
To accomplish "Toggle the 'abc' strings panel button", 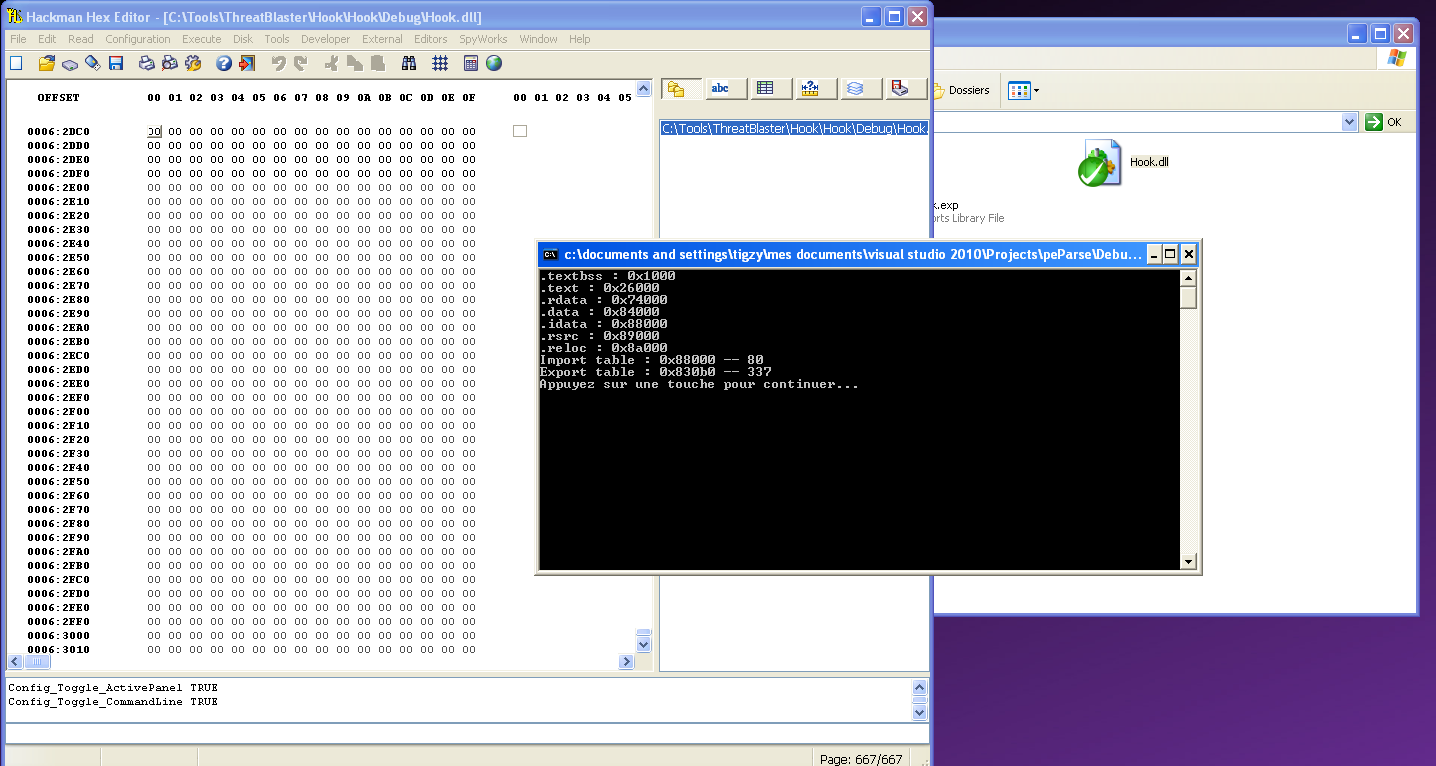I will pos(720,89).
